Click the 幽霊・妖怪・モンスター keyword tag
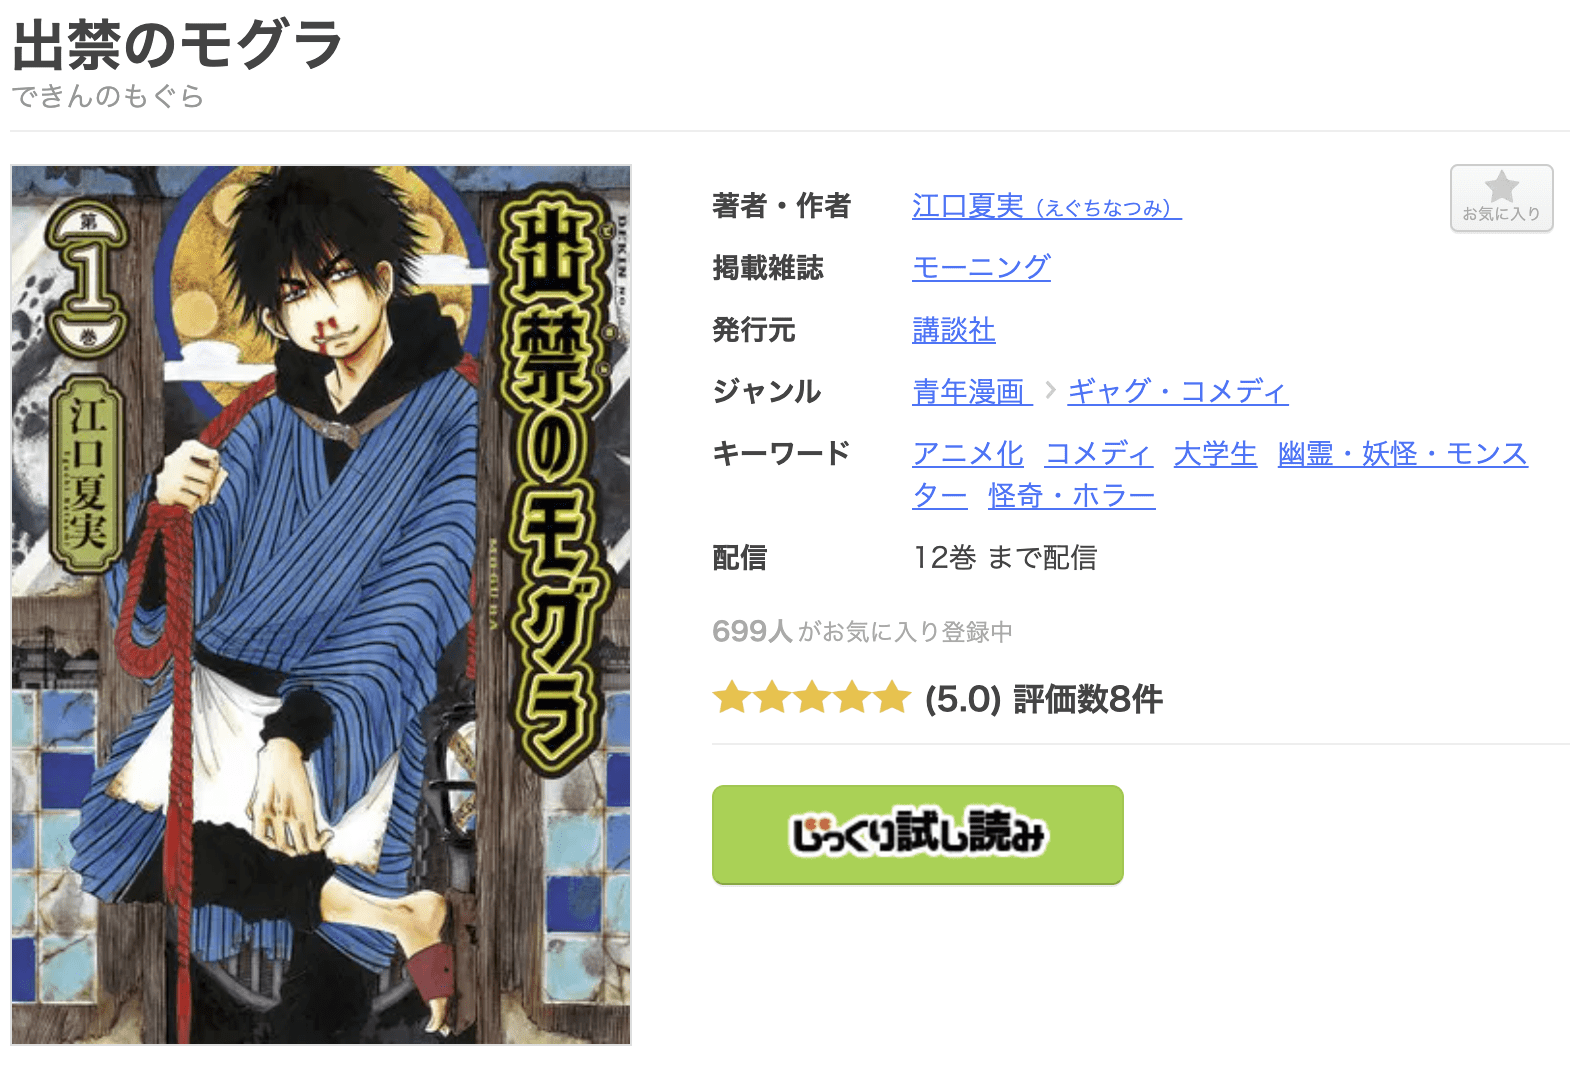The image size is (1580, 1072). [1402, 453]
